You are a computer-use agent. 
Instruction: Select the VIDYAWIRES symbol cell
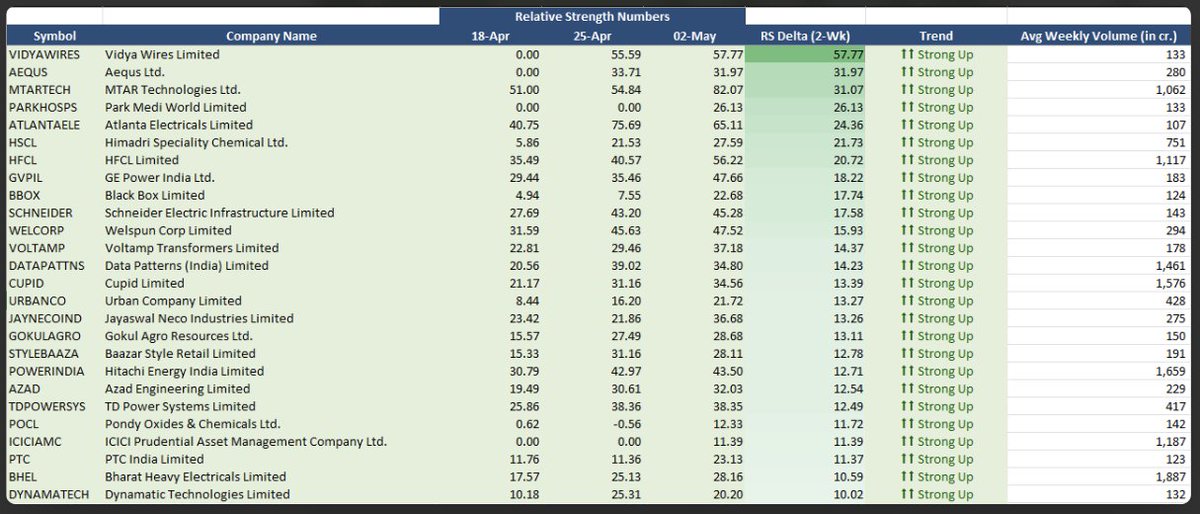coord(43,54)
